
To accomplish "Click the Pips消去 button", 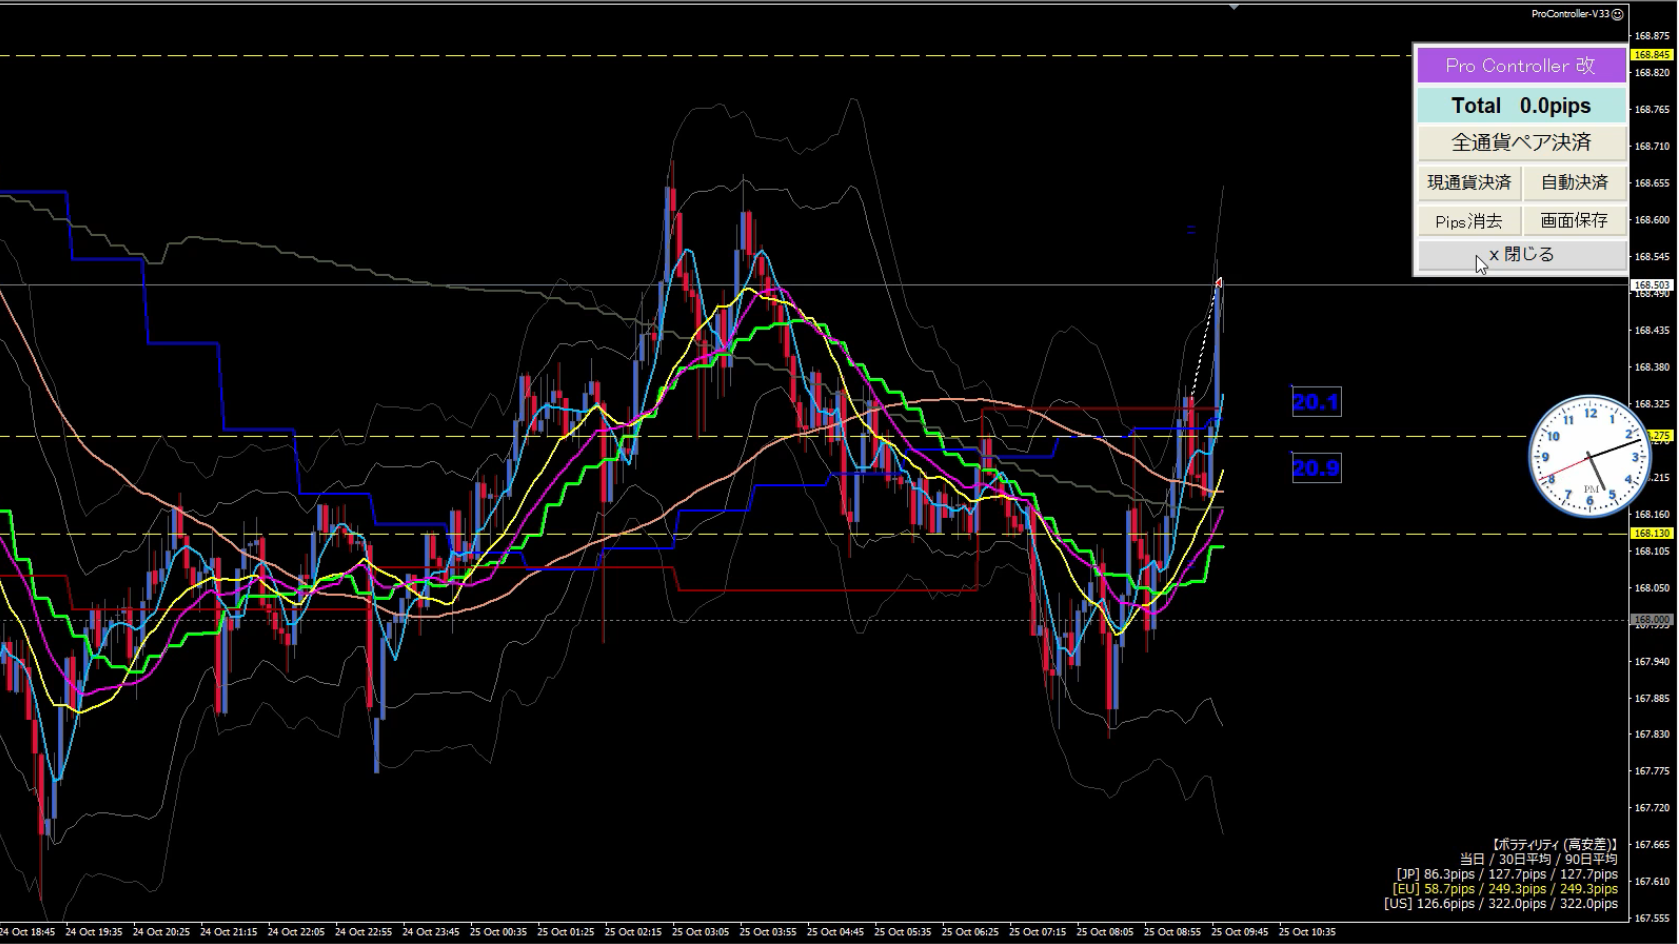I will [1468, 221].
